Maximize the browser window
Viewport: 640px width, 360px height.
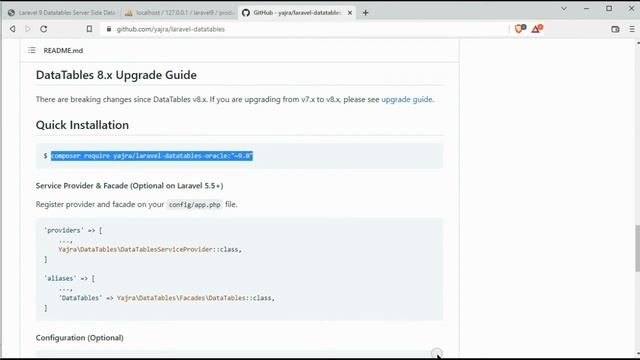[x=609, y=8]
